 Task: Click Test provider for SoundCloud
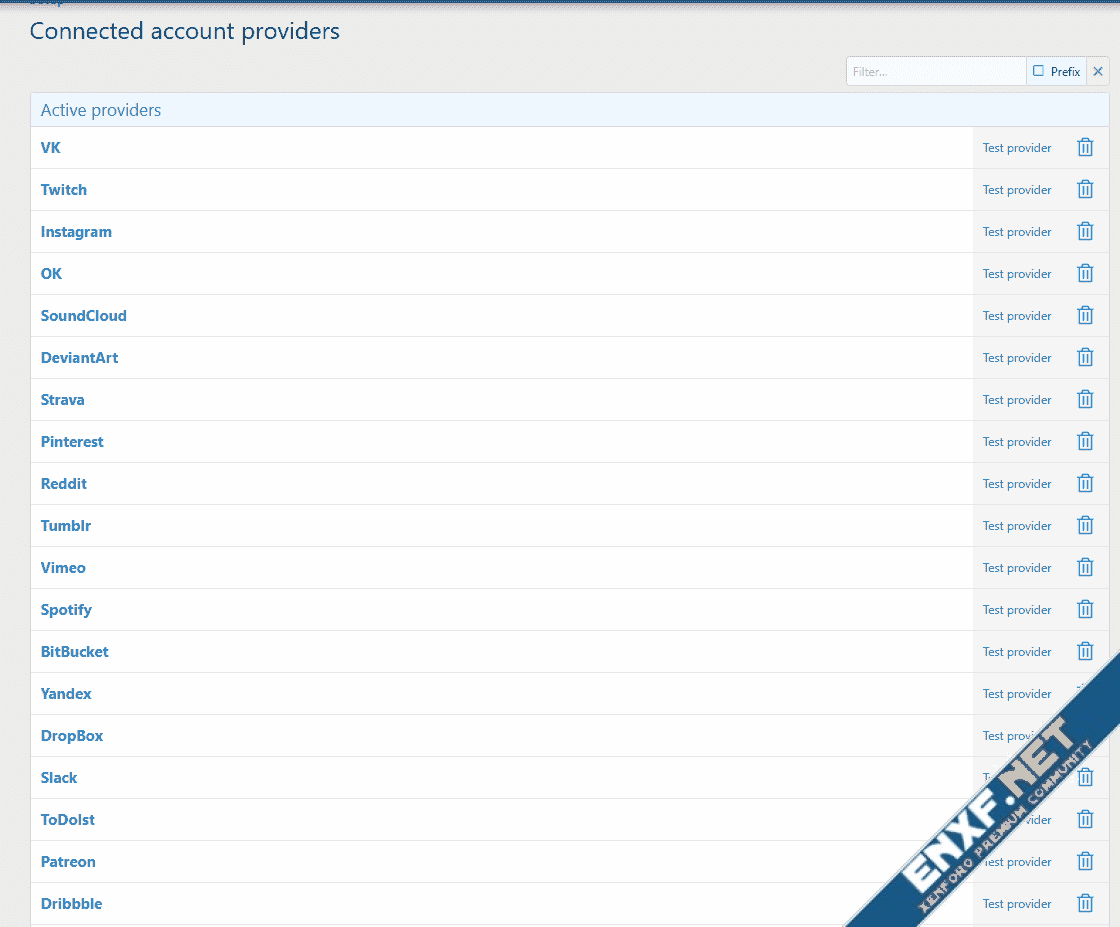pos(1017,316)
